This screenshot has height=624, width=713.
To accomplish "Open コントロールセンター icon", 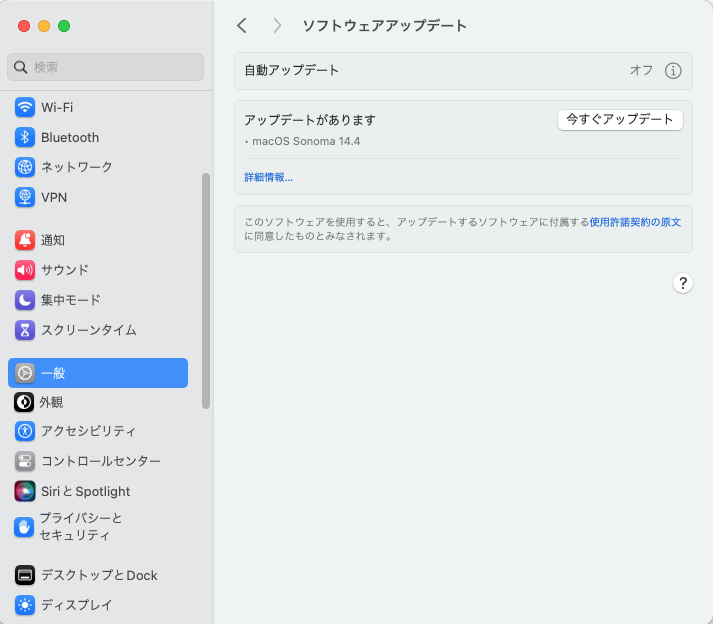I will [25, 461].
